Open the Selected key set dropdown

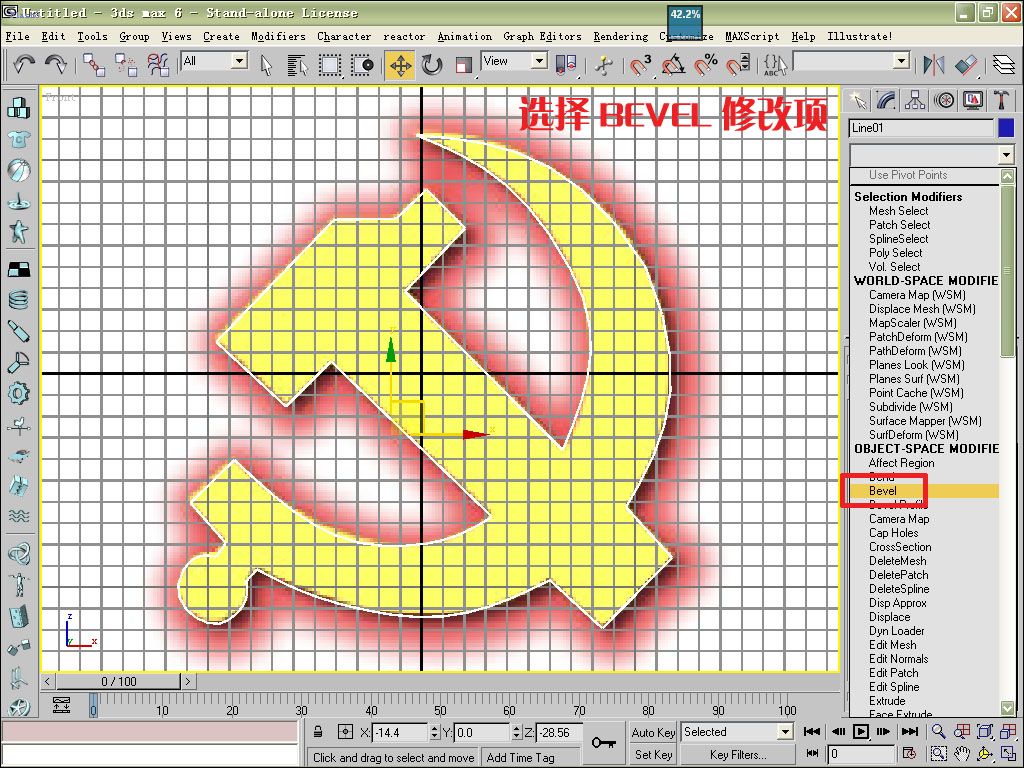737,732
